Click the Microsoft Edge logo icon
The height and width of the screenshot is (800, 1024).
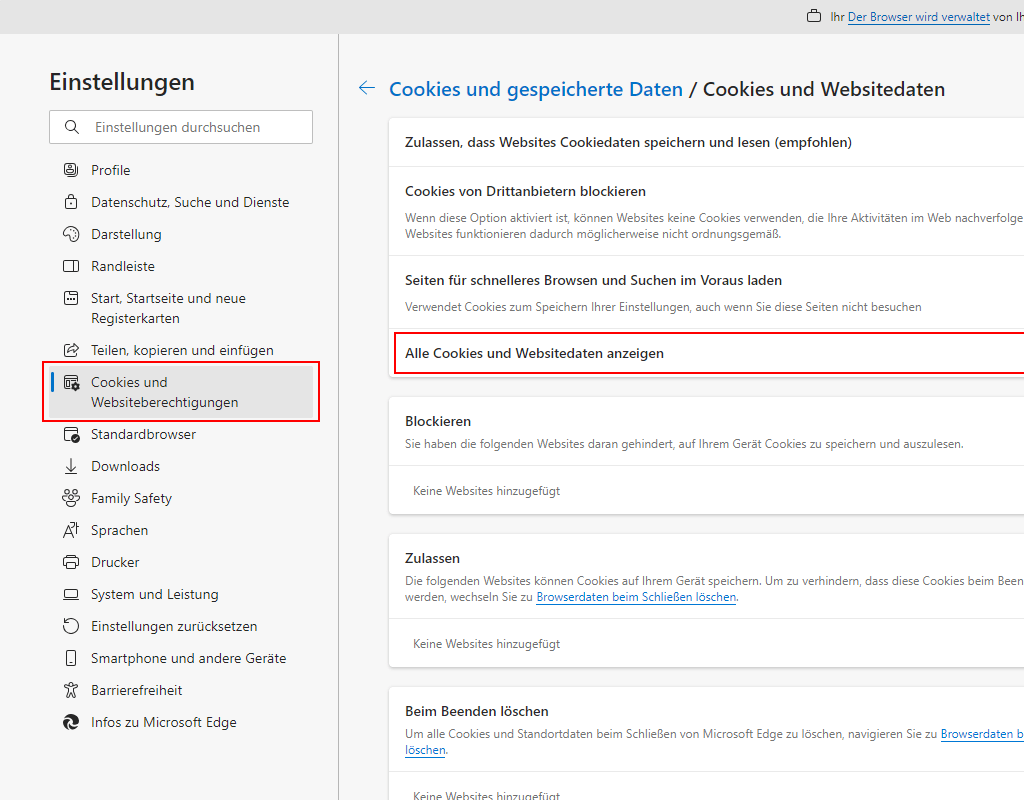tap(71, 722)
